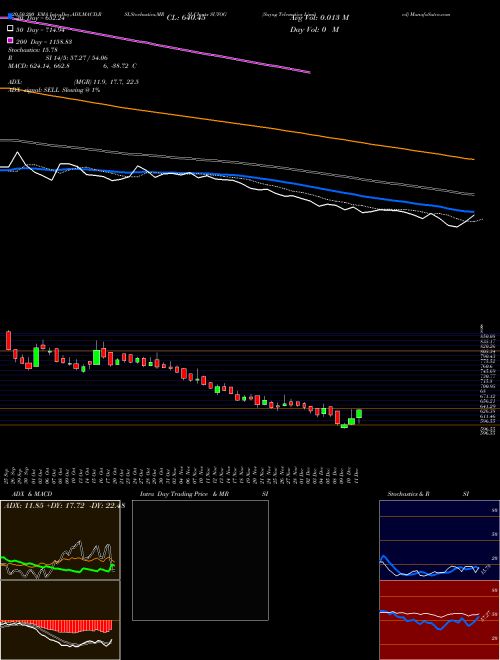
Task: Click the 'Day Vol: 0 M' label
Action: tap(314, 30)
